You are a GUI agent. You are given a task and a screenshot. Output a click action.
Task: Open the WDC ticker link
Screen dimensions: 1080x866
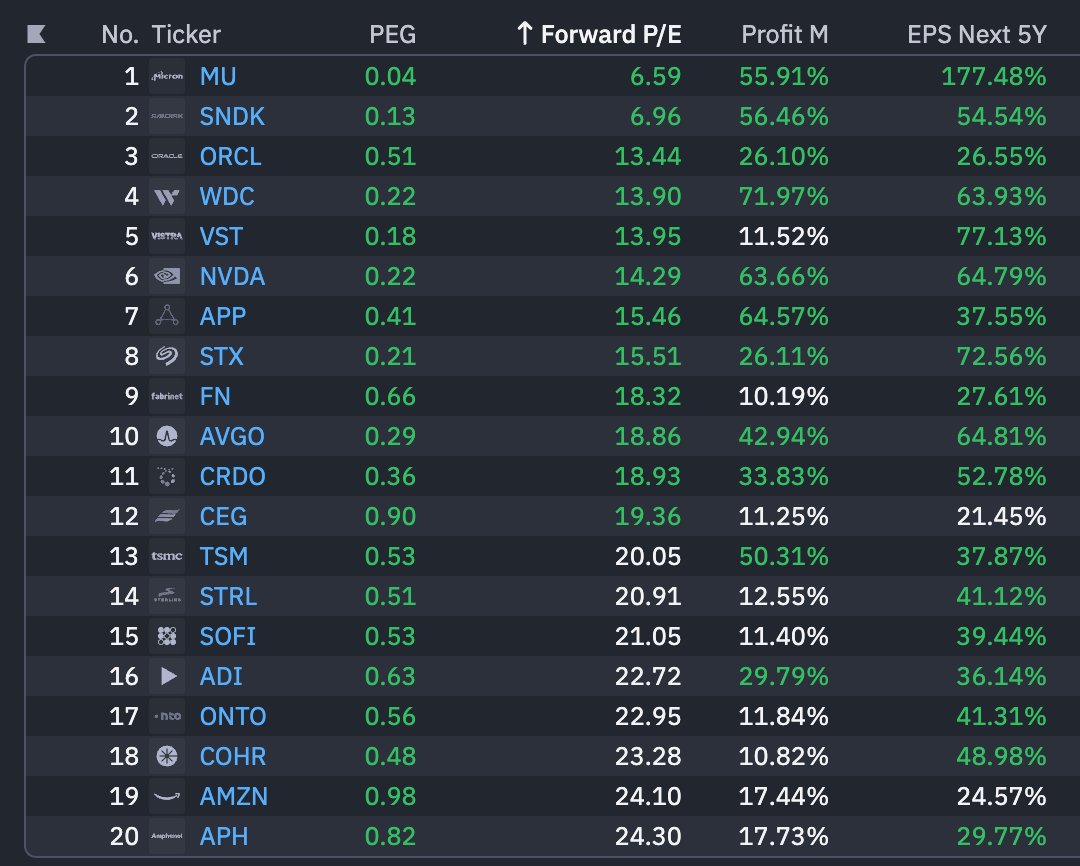click(x=227, y=196)
